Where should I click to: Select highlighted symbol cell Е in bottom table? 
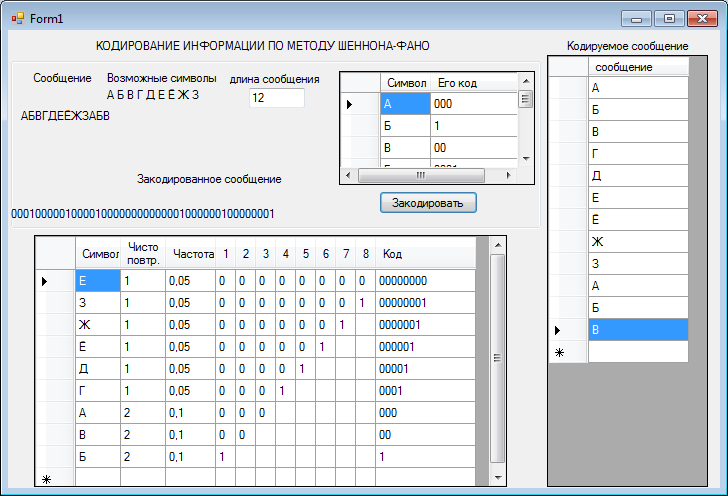pos(98,281)
